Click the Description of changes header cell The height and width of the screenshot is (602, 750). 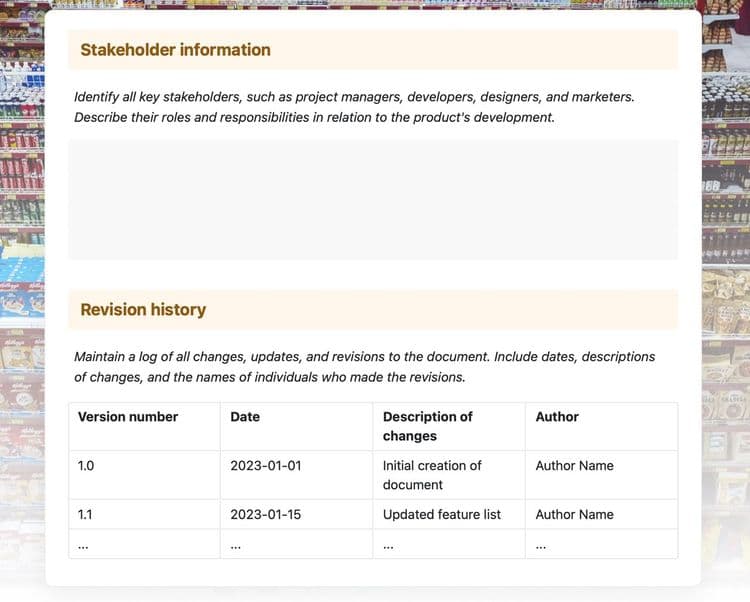449,427
